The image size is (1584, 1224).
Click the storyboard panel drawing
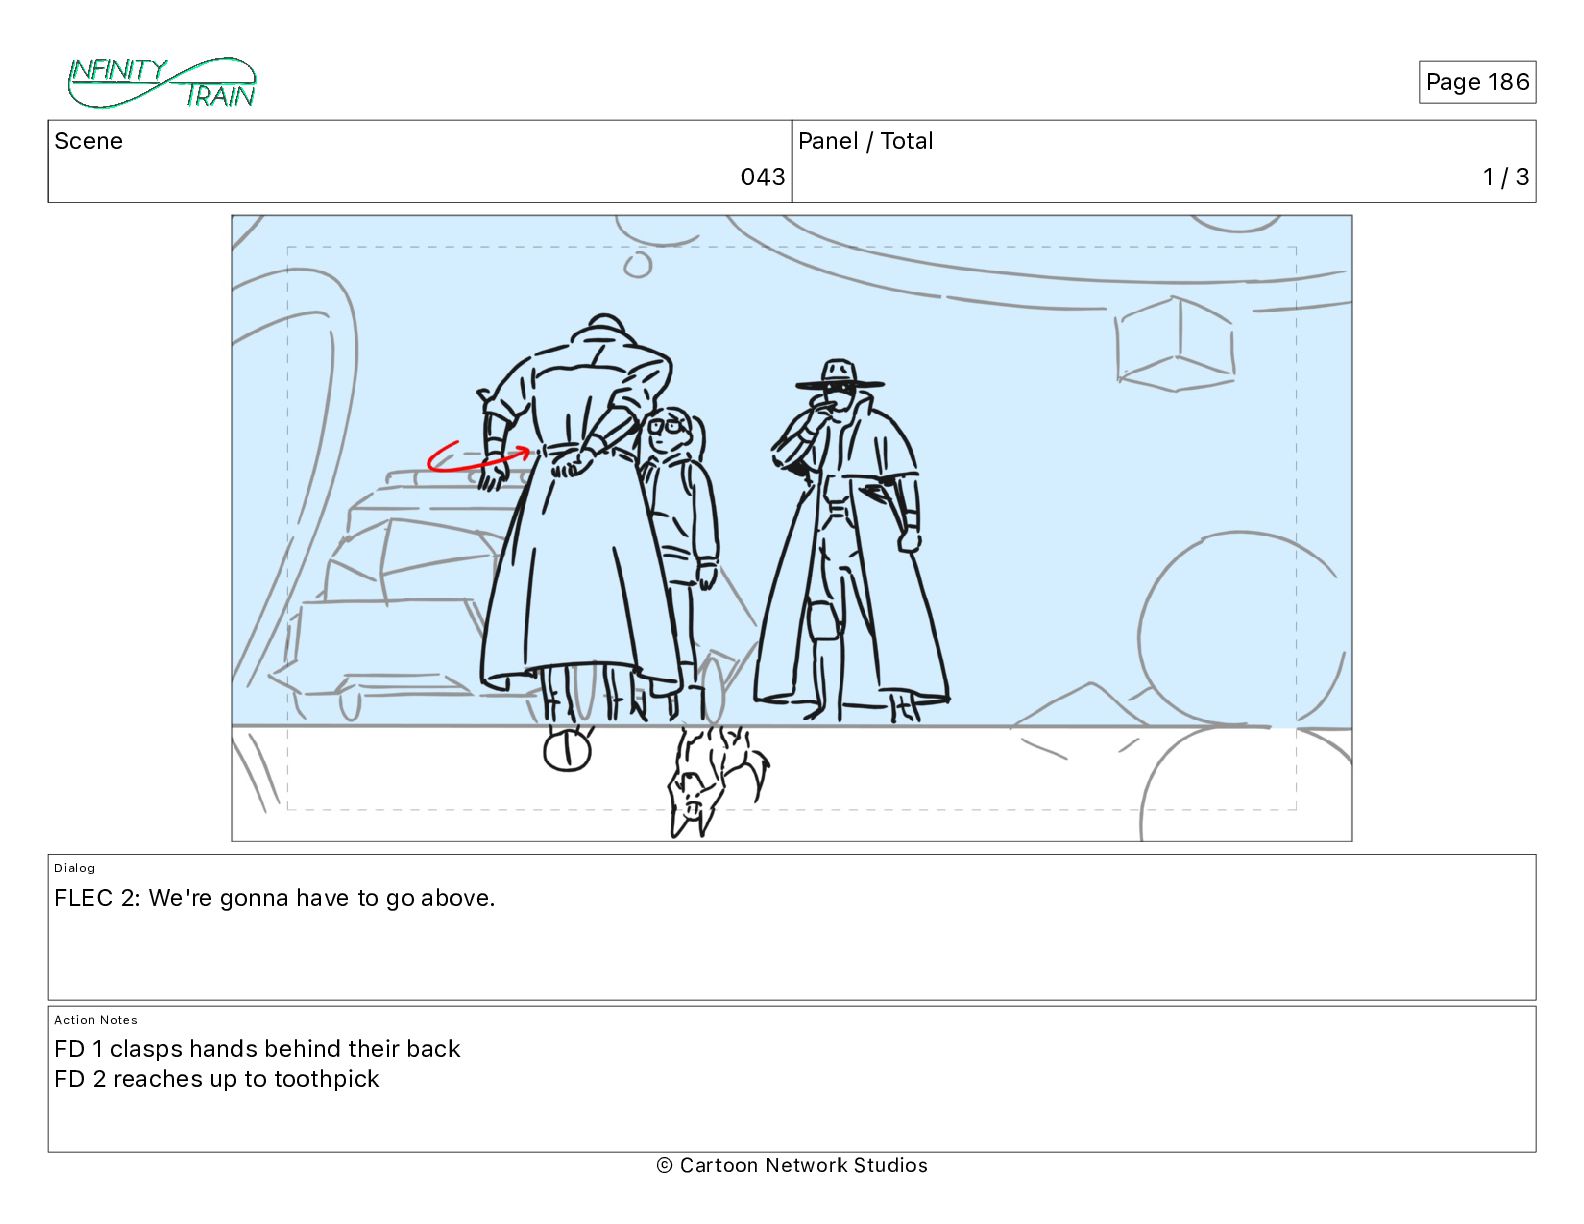792,528
